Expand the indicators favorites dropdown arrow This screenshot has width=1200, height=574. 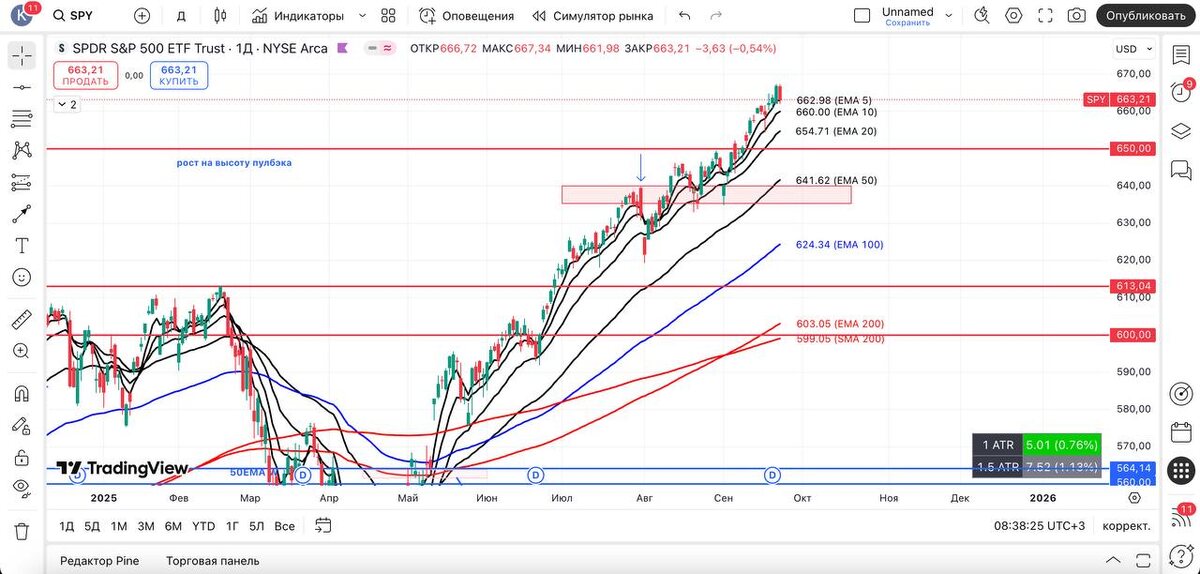tap(362, 16)
